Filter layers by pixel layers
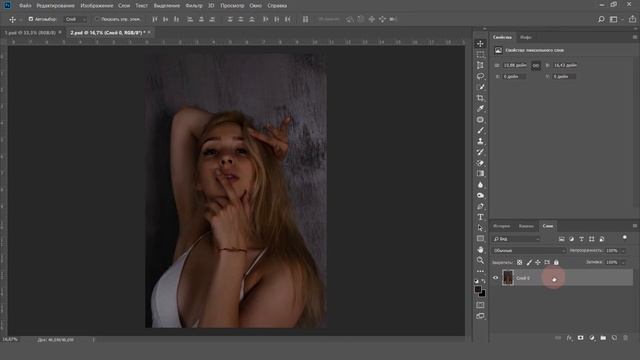640x360 pixels. point(562,239)
